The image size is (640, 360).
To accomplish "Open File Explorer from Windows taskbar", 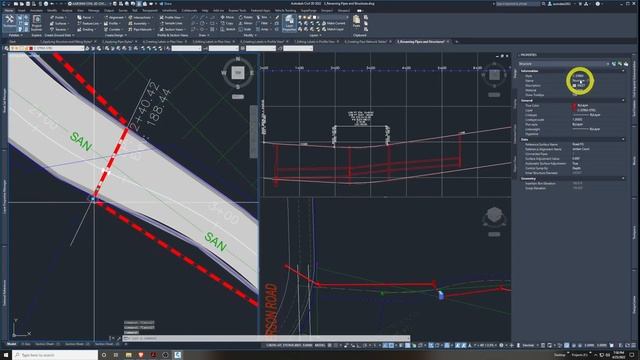I will [x=129, y=355].
